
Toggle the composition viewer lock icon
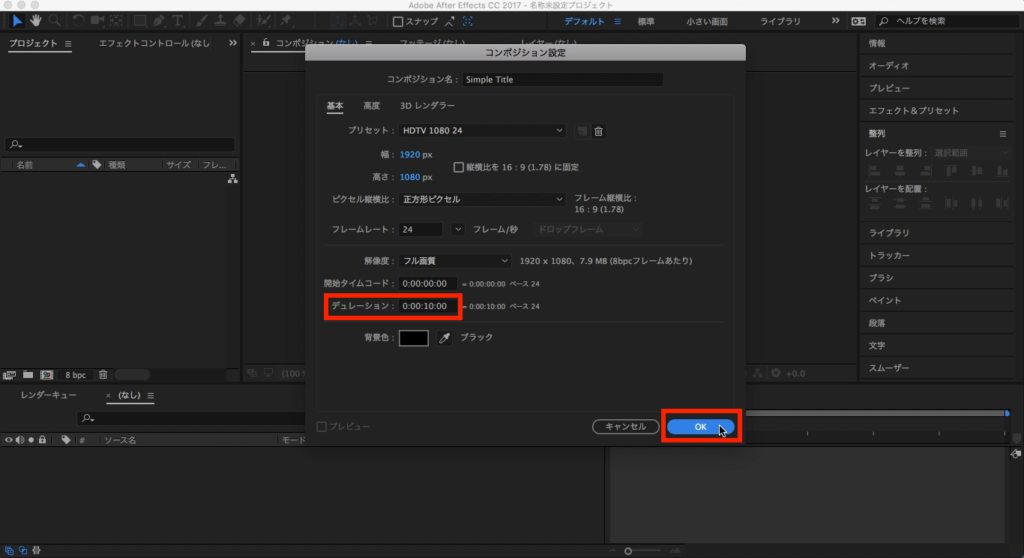coord(266,42)
